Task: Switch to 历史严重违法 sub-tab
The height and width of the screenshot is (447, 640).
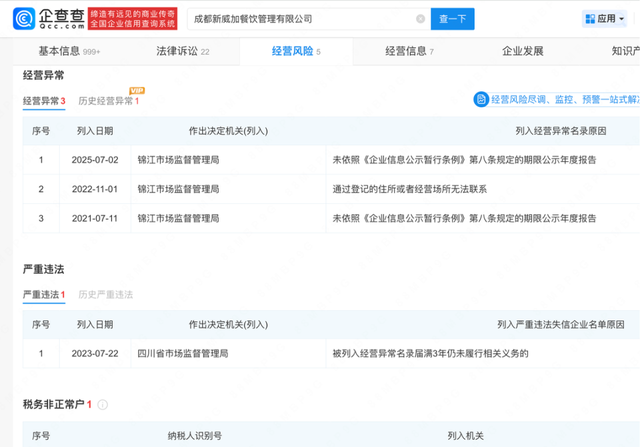Action: coord(105,295)
